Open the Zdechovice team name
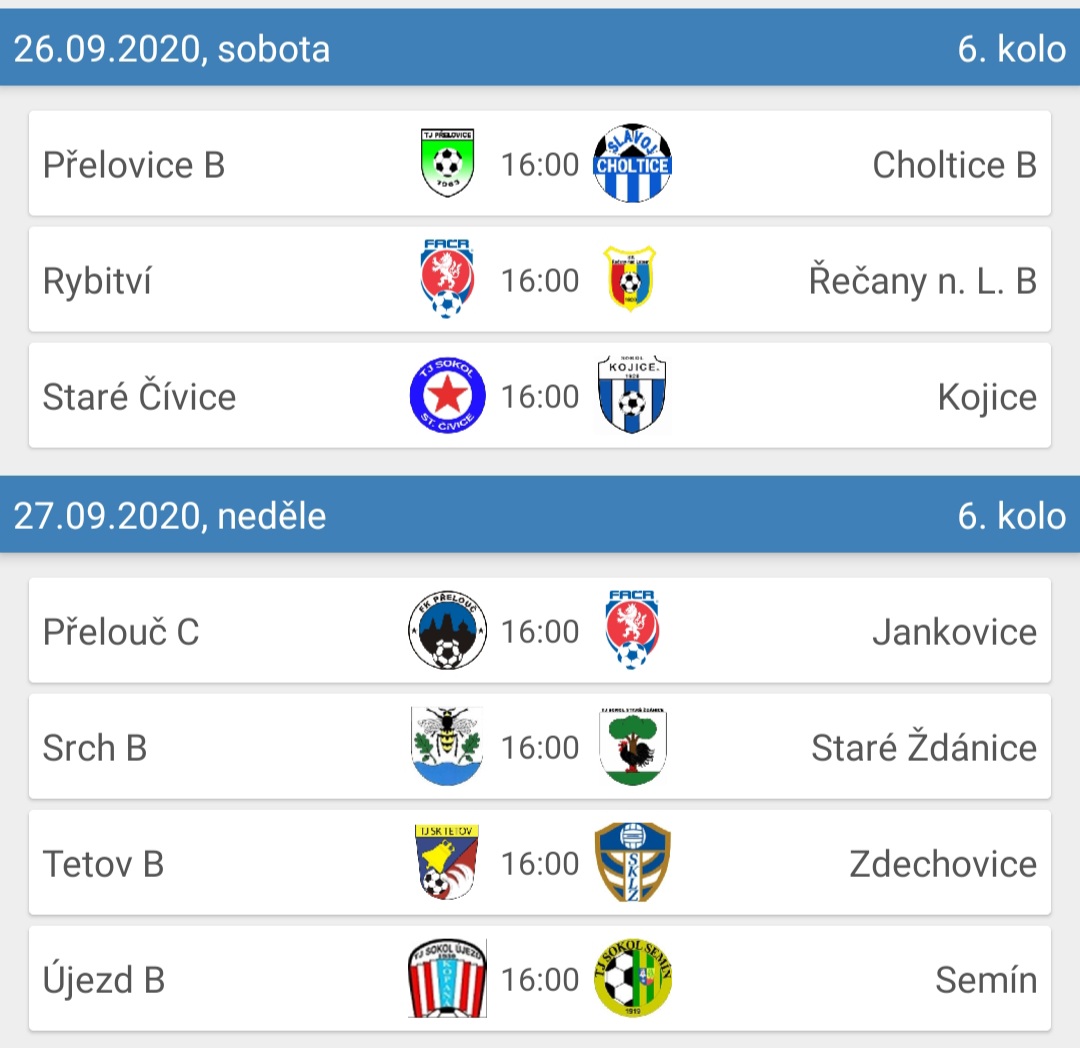Viewport: 1080px width, 1048px height. click(x=942, y=864)
